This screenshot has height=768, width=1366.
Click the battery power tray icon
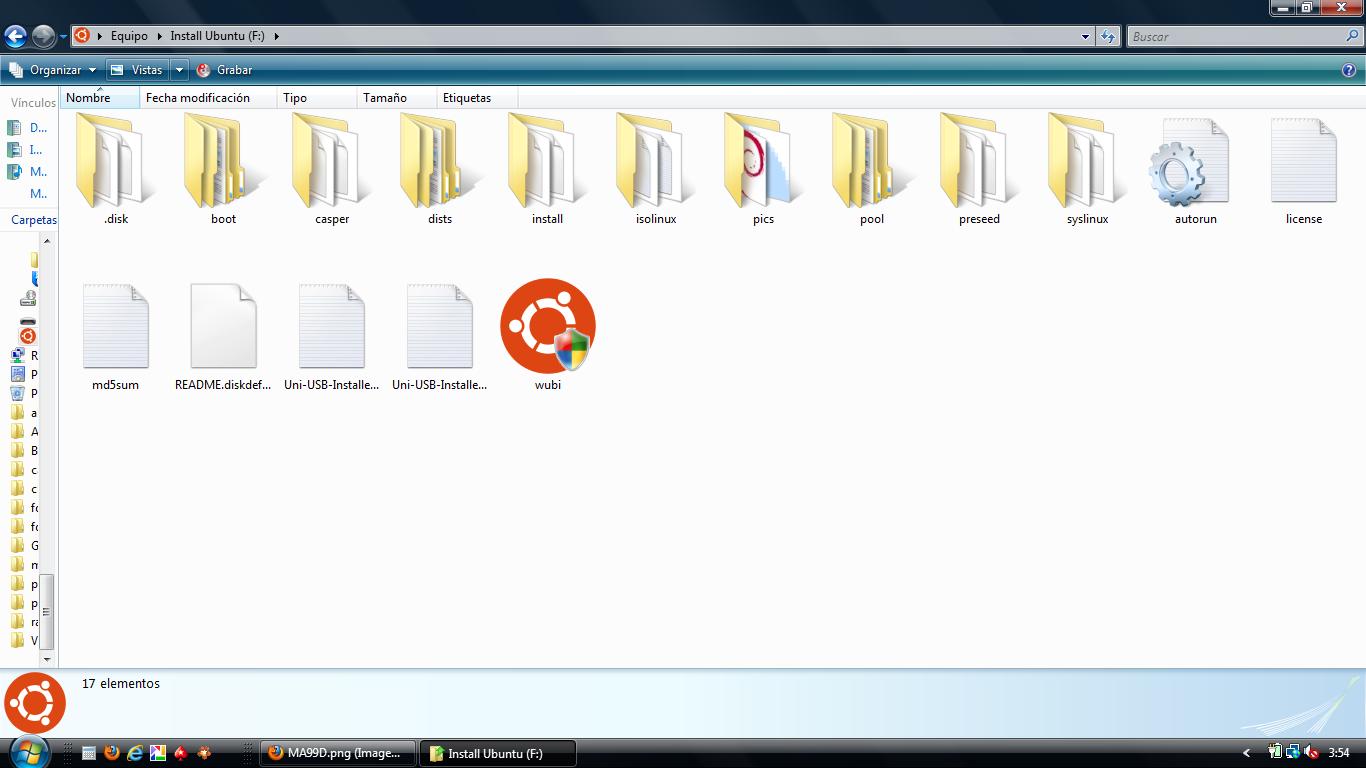tap(1276, 752)
